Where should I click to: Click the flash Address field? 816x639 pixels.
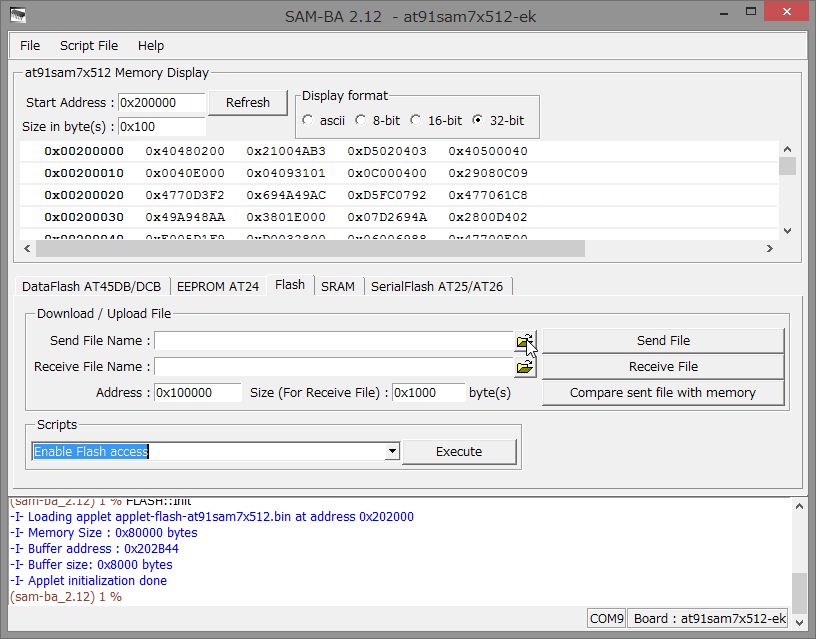(198, 393)
